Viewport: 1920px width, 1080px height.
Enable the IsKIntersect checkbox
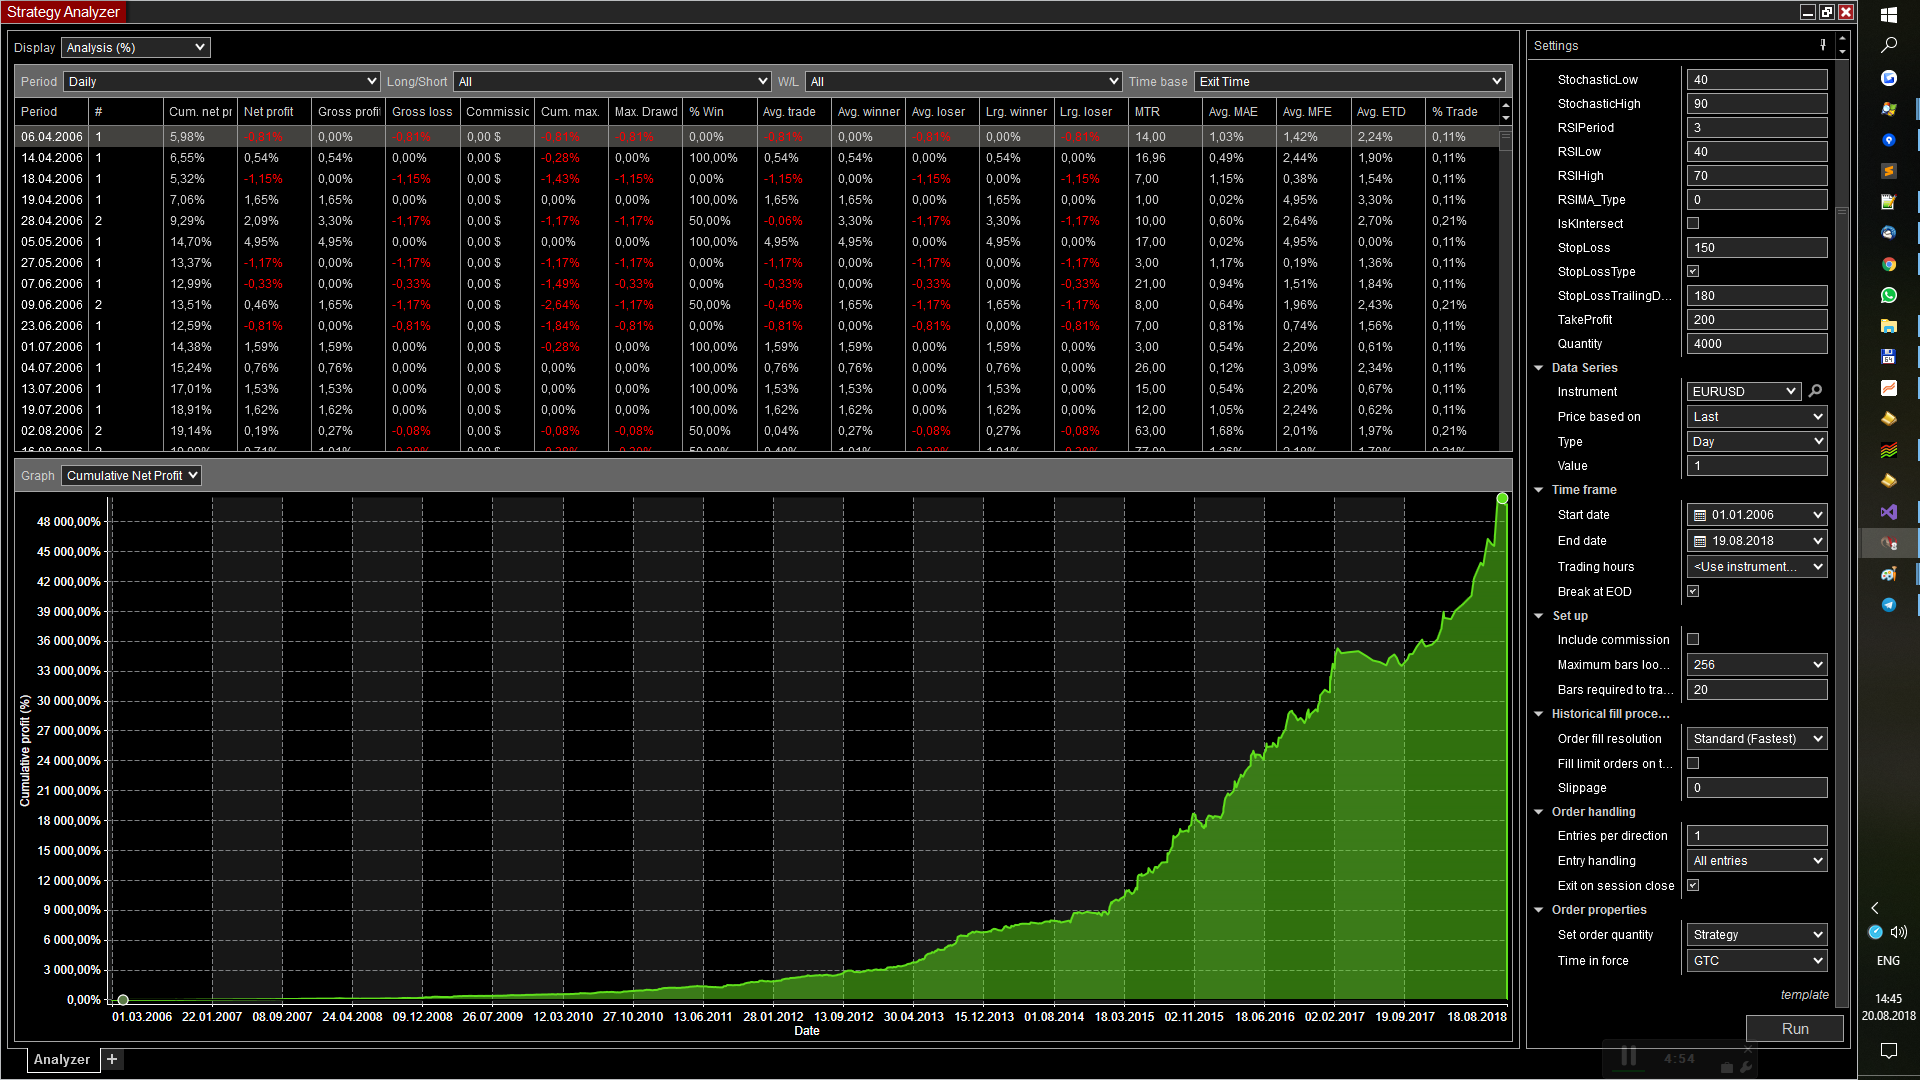pyautogui.click(x=1693, y=223)
